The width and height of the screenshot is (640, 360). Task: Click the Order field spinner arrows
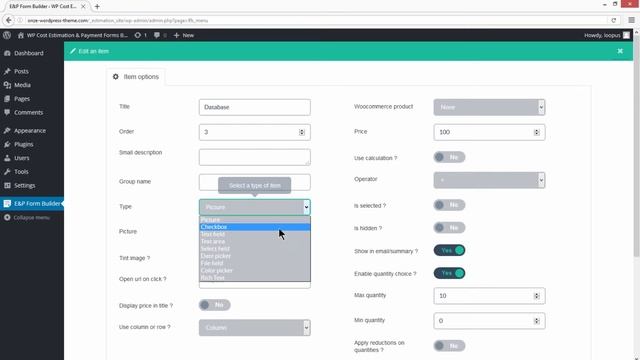[302, 132]
